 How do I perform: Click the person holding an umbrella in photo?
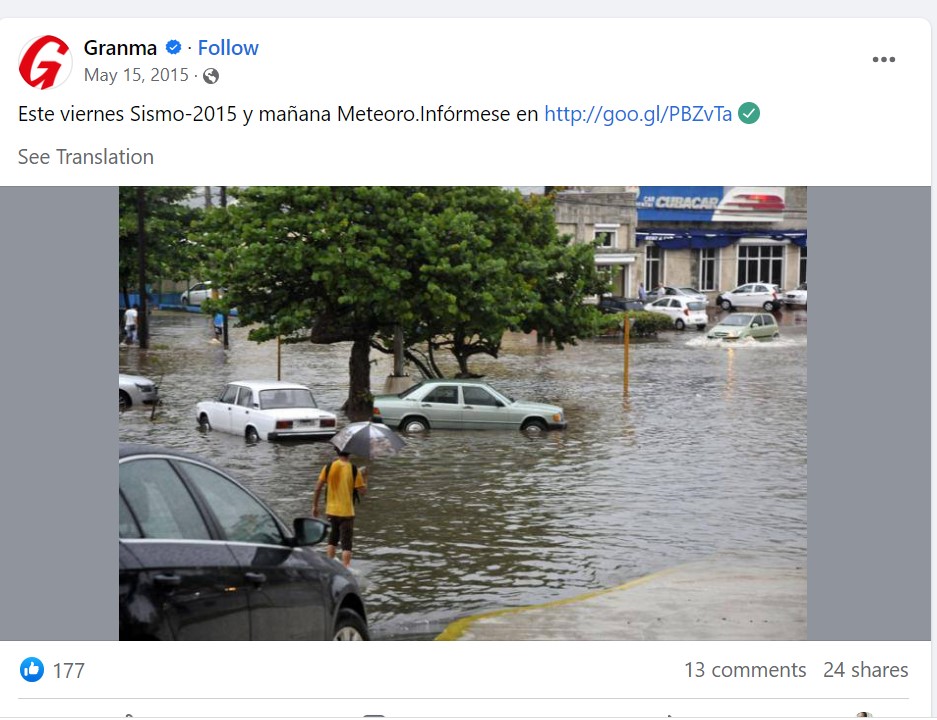(341, 495)
